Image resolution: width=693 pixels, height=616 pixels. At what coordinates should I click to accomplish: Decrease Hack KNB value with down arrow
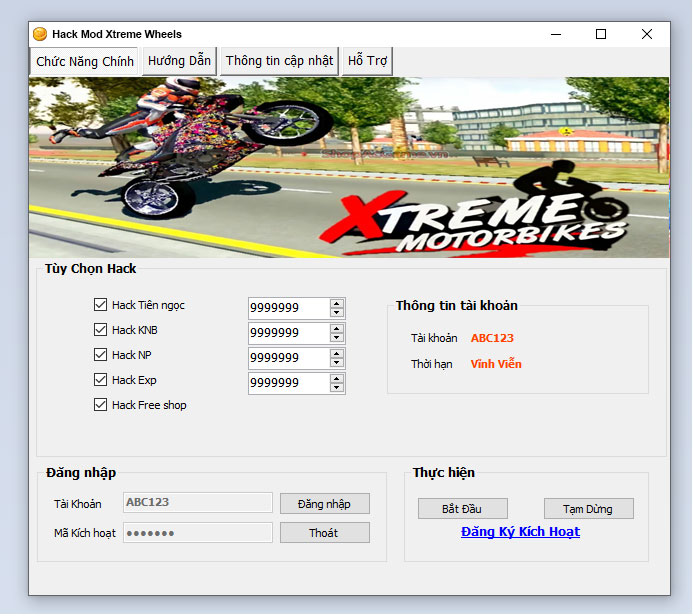click(x=337, y=338)
